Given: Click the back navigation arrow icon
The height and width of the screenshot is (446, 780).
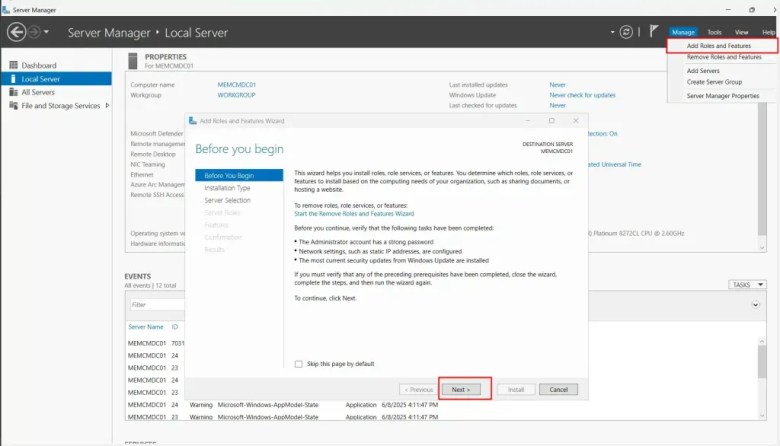Looking at the screenshot, I should [x=16, y=32].
